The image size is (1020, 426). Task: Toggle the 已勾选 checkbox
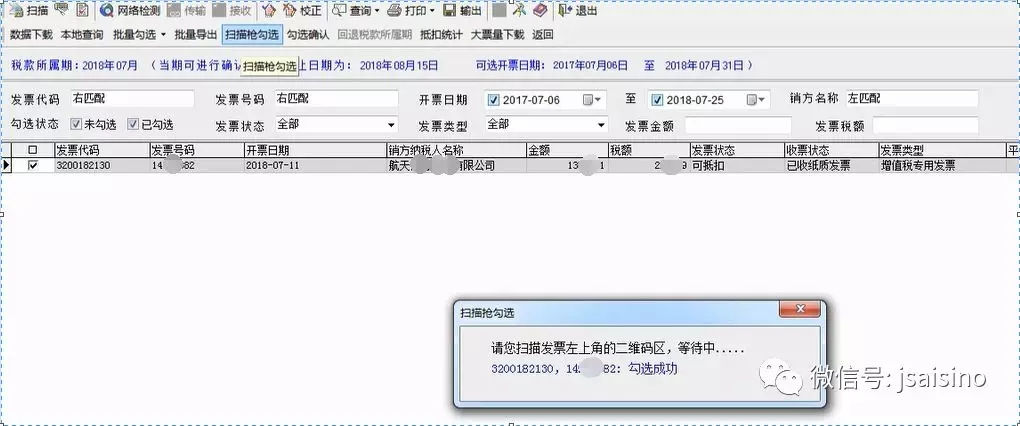coord(132,125)
